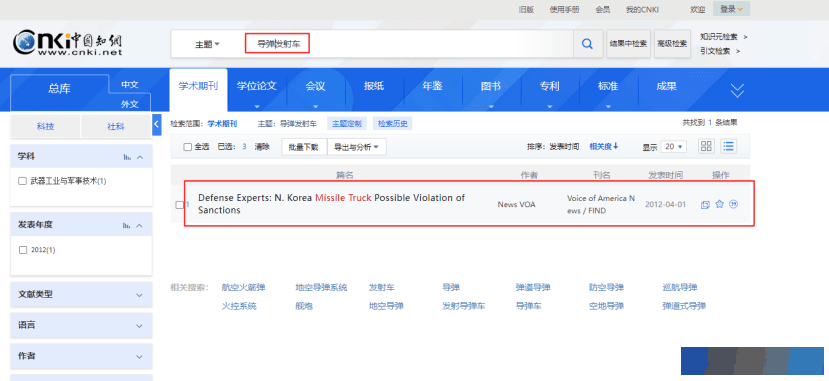Select the 总库 tab
The width and height of the screenshot is (829, 381).
[x=60, y=89]
